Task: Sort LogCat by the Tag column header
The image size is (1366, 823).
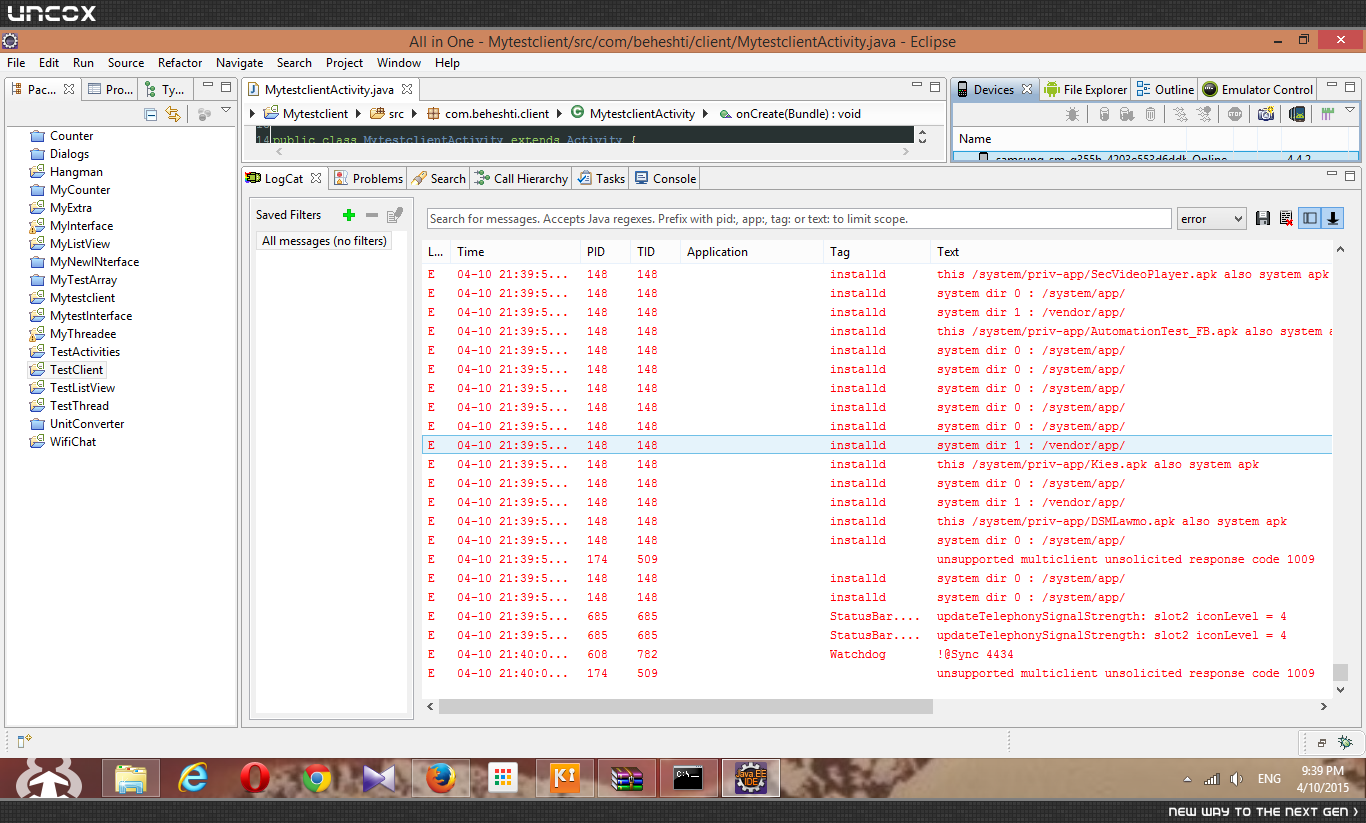Action: pyautogui.click(x=877, y=252)
